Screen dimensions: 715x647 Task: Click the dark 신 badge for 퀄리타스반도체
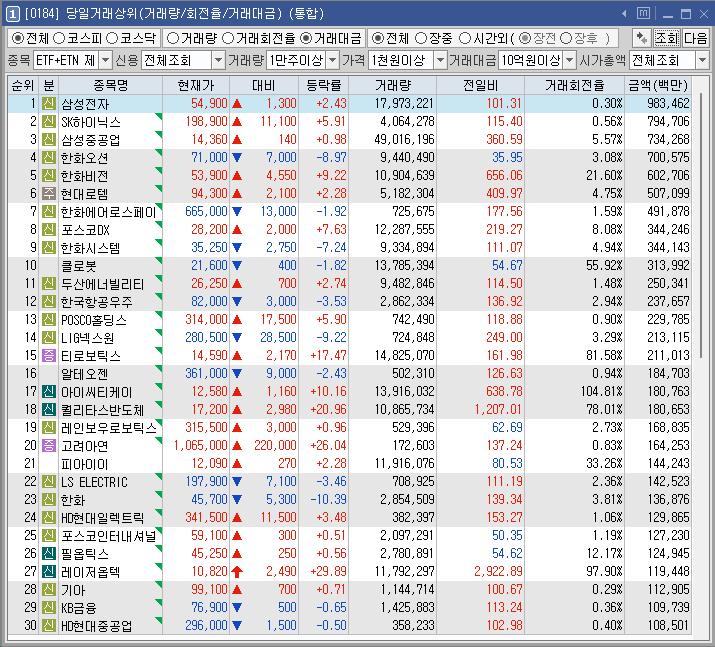[49, 409]
